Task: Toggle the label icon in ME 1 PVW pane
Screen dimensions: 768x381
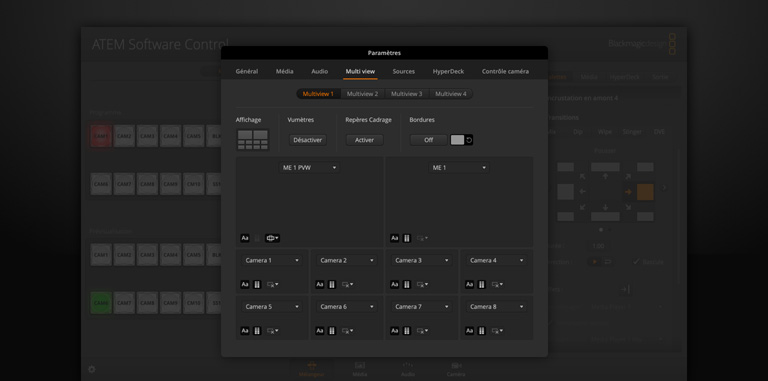Action: (245, 238)
